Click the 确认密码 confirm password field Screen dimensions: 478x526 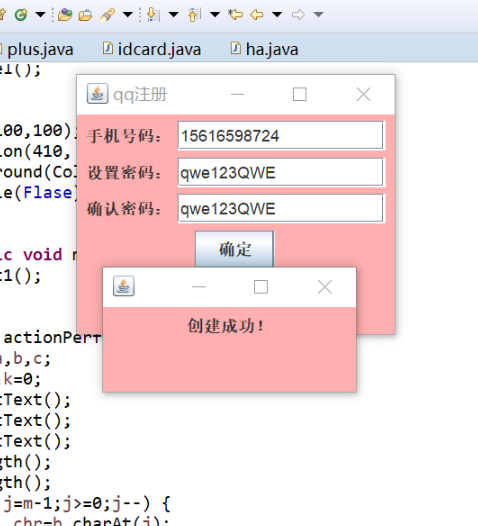coord(280,209)
